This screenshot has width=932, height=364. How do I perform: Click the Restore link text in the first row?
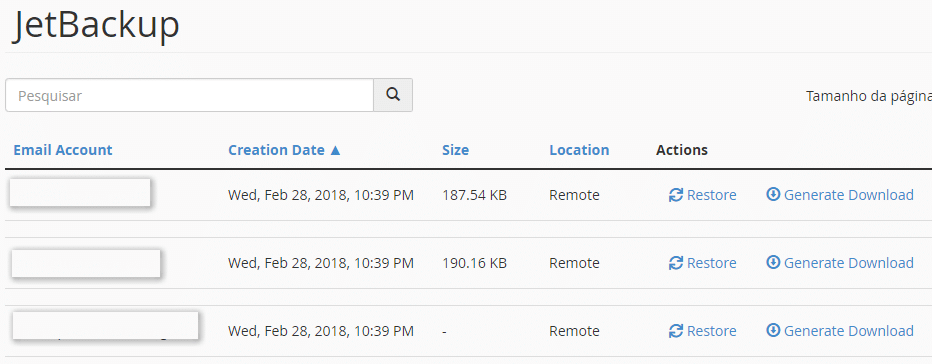(711, 195)
